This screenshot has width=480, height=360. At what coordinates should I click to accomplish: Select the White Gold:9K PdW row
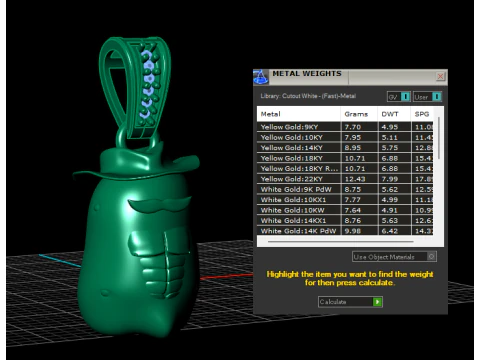[345, 189]
